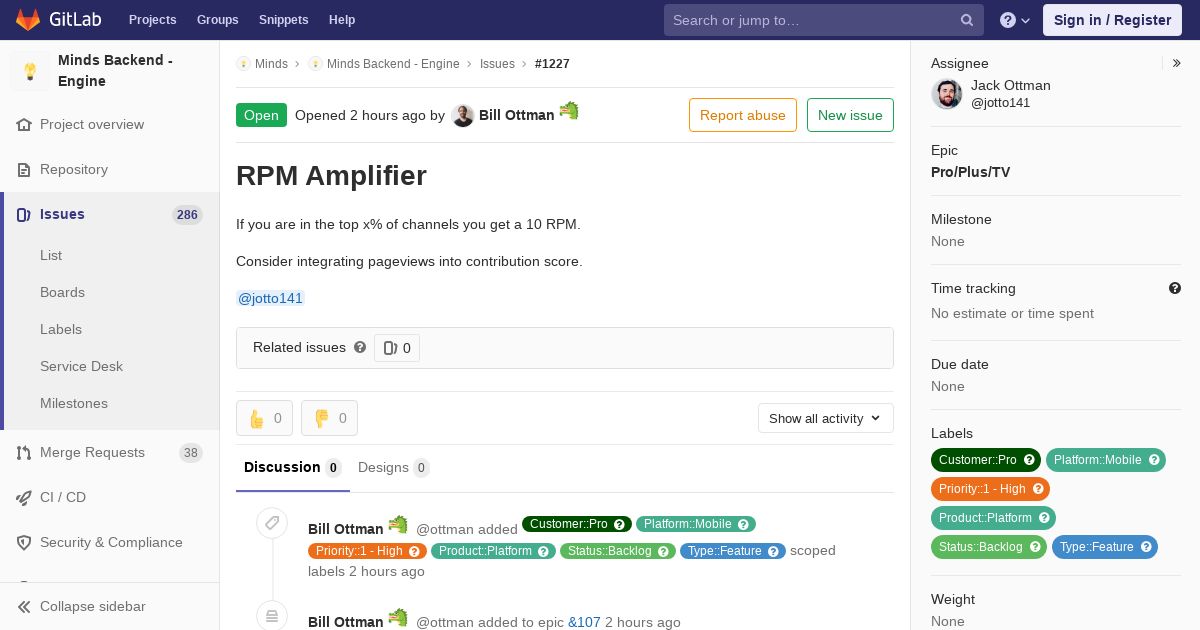Click the label tag icon in activity timeline
This screenshot has width=1200, height=630.
[272, 523]
